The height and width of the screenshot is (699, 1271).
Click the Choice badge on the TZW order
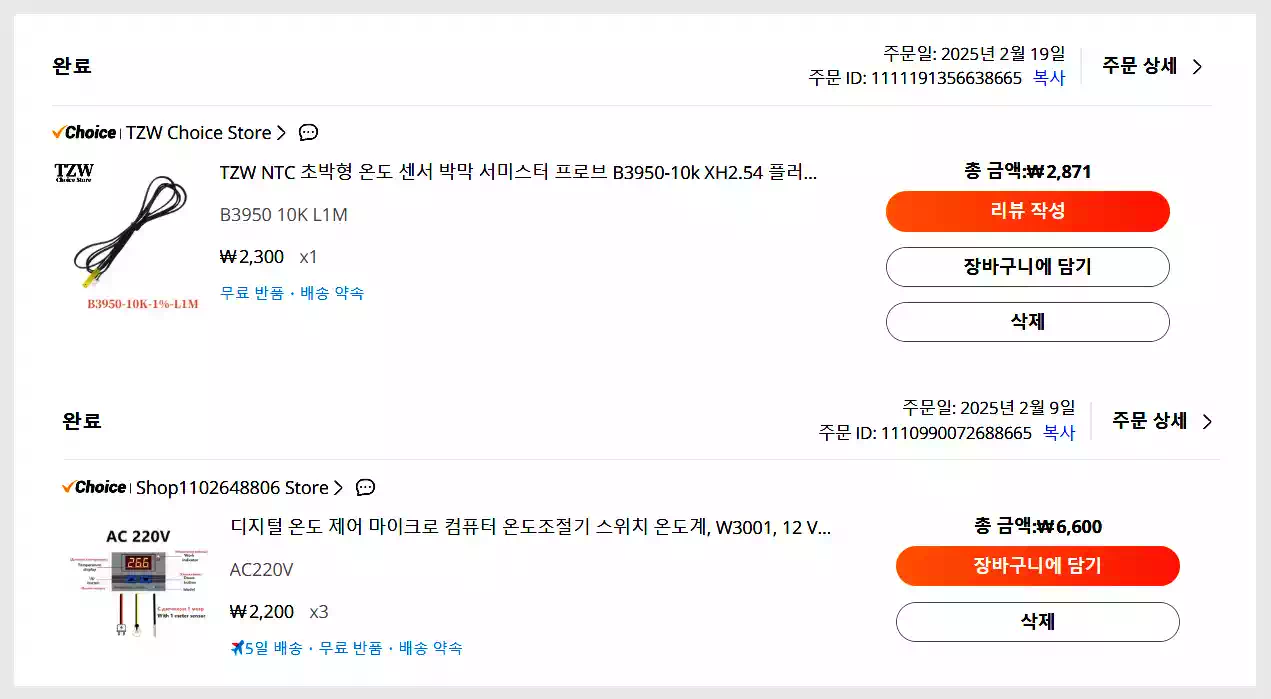coord(84,132)
